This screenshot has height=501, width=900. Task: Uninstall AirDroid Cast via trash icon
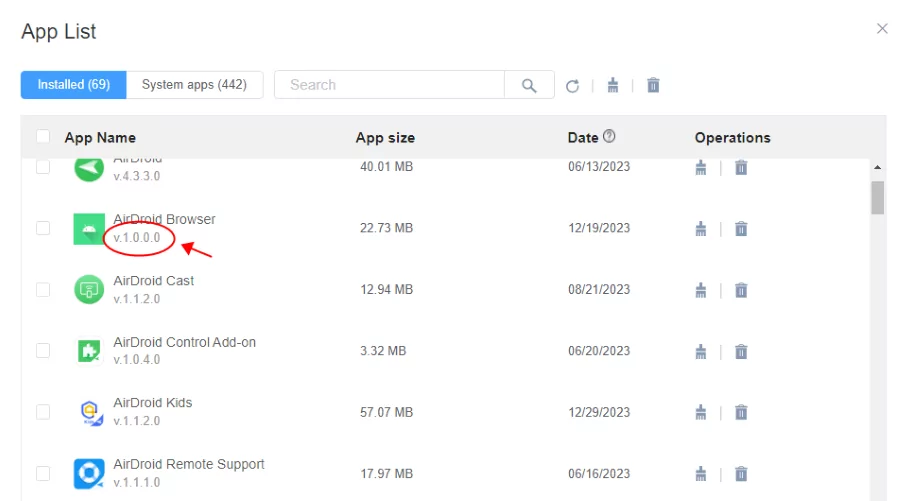[x=741, y=290]
